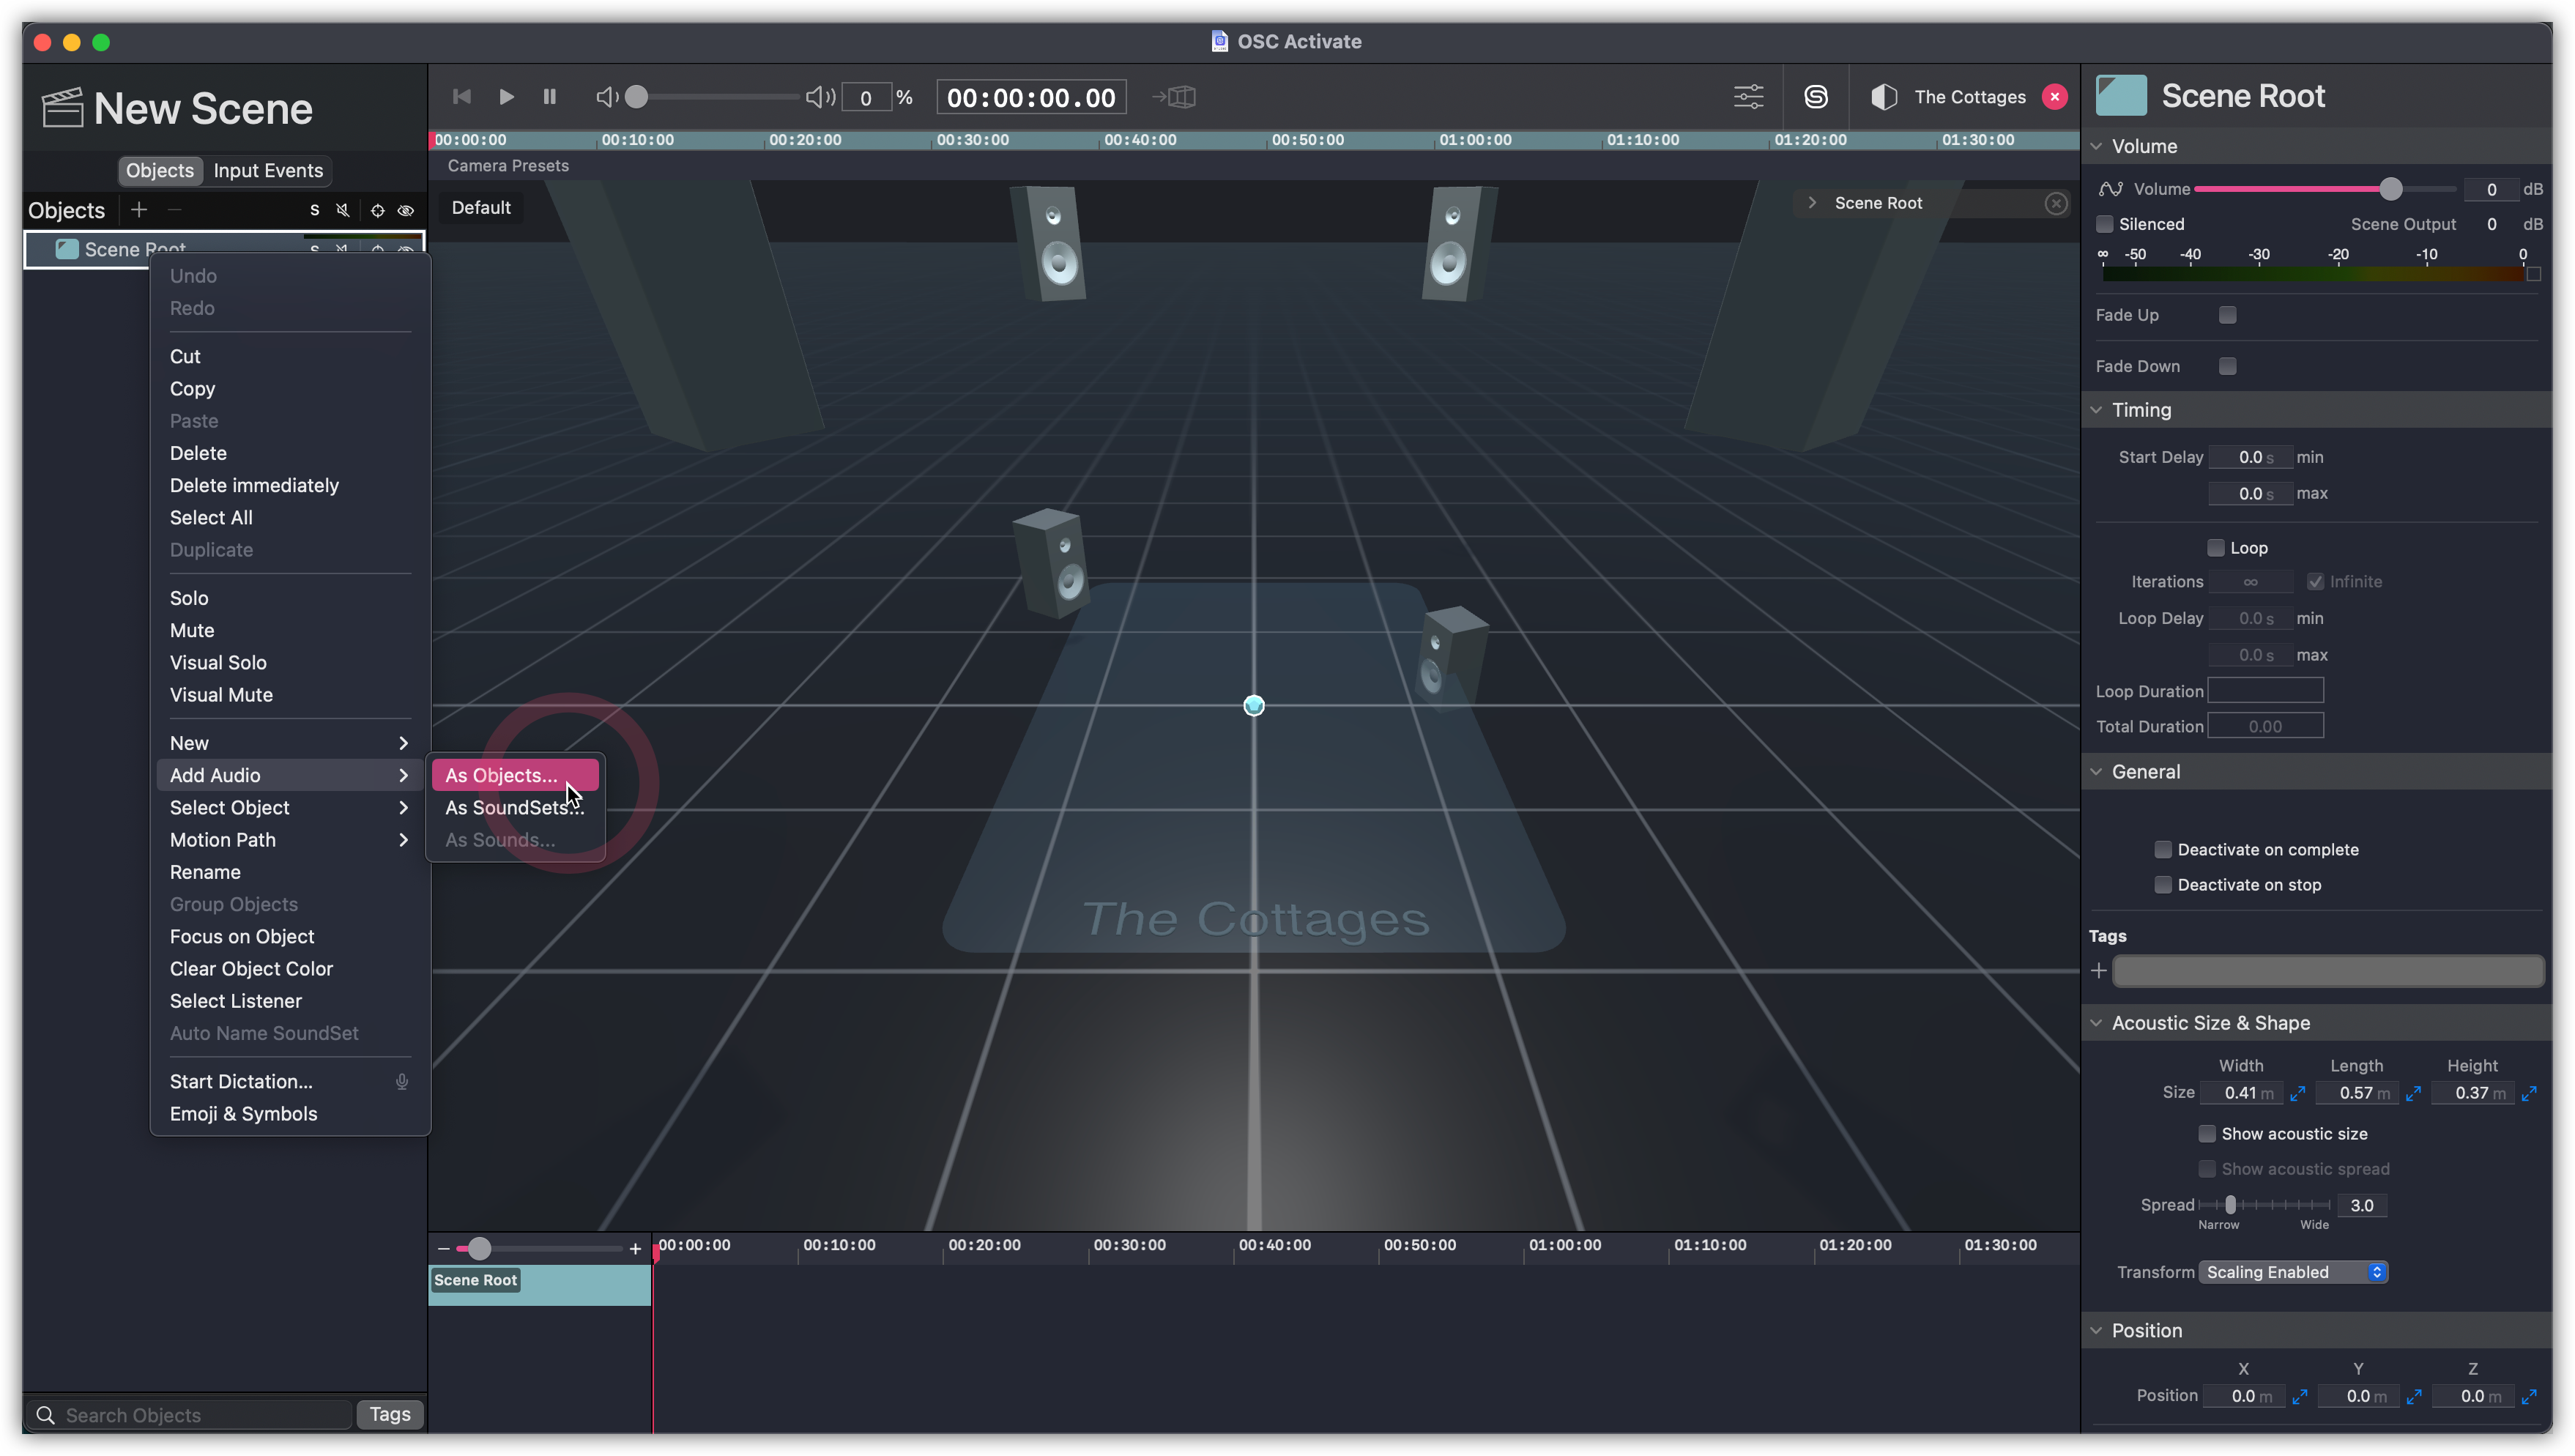
Task: Click the Volume slider in the inspector
Action: point(2326,189)
